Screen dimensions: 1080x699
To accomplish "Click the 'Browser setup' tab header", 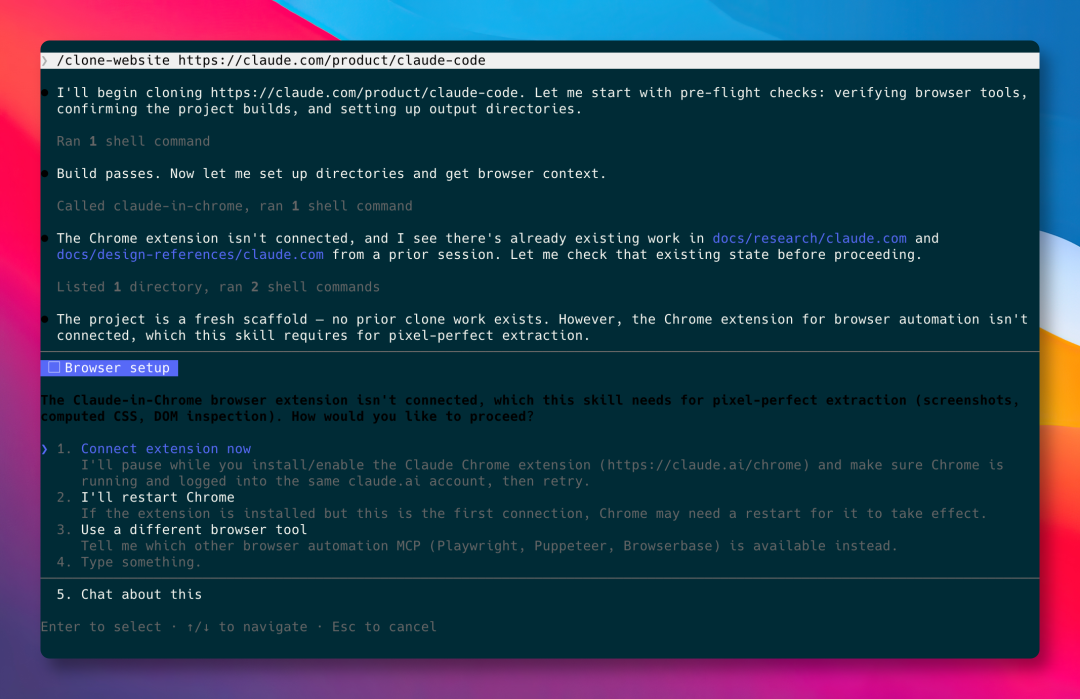I will pos(110,368).
